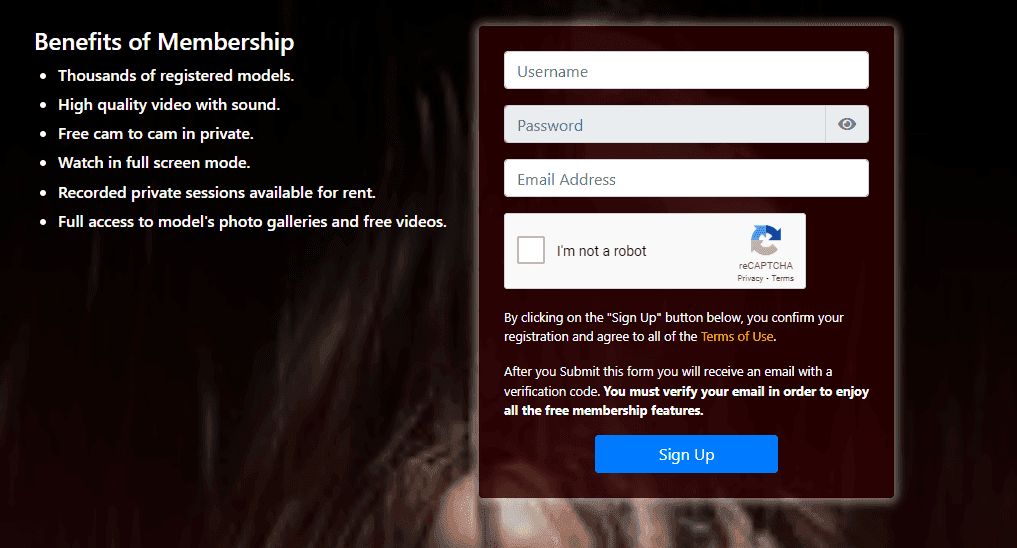Click the "I'm not a robot" label text

click(601, 251)
